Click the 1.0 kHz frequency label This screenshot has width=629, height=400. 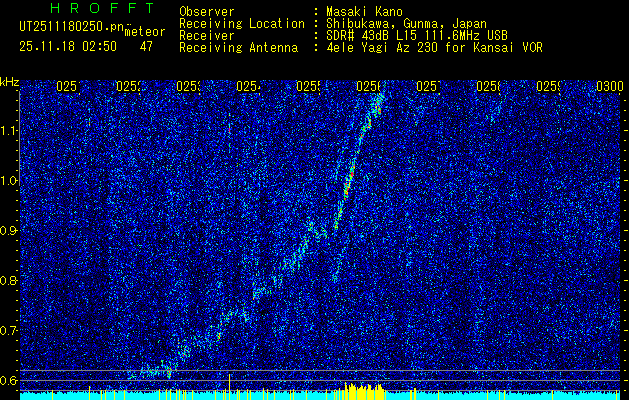(10, 181)
